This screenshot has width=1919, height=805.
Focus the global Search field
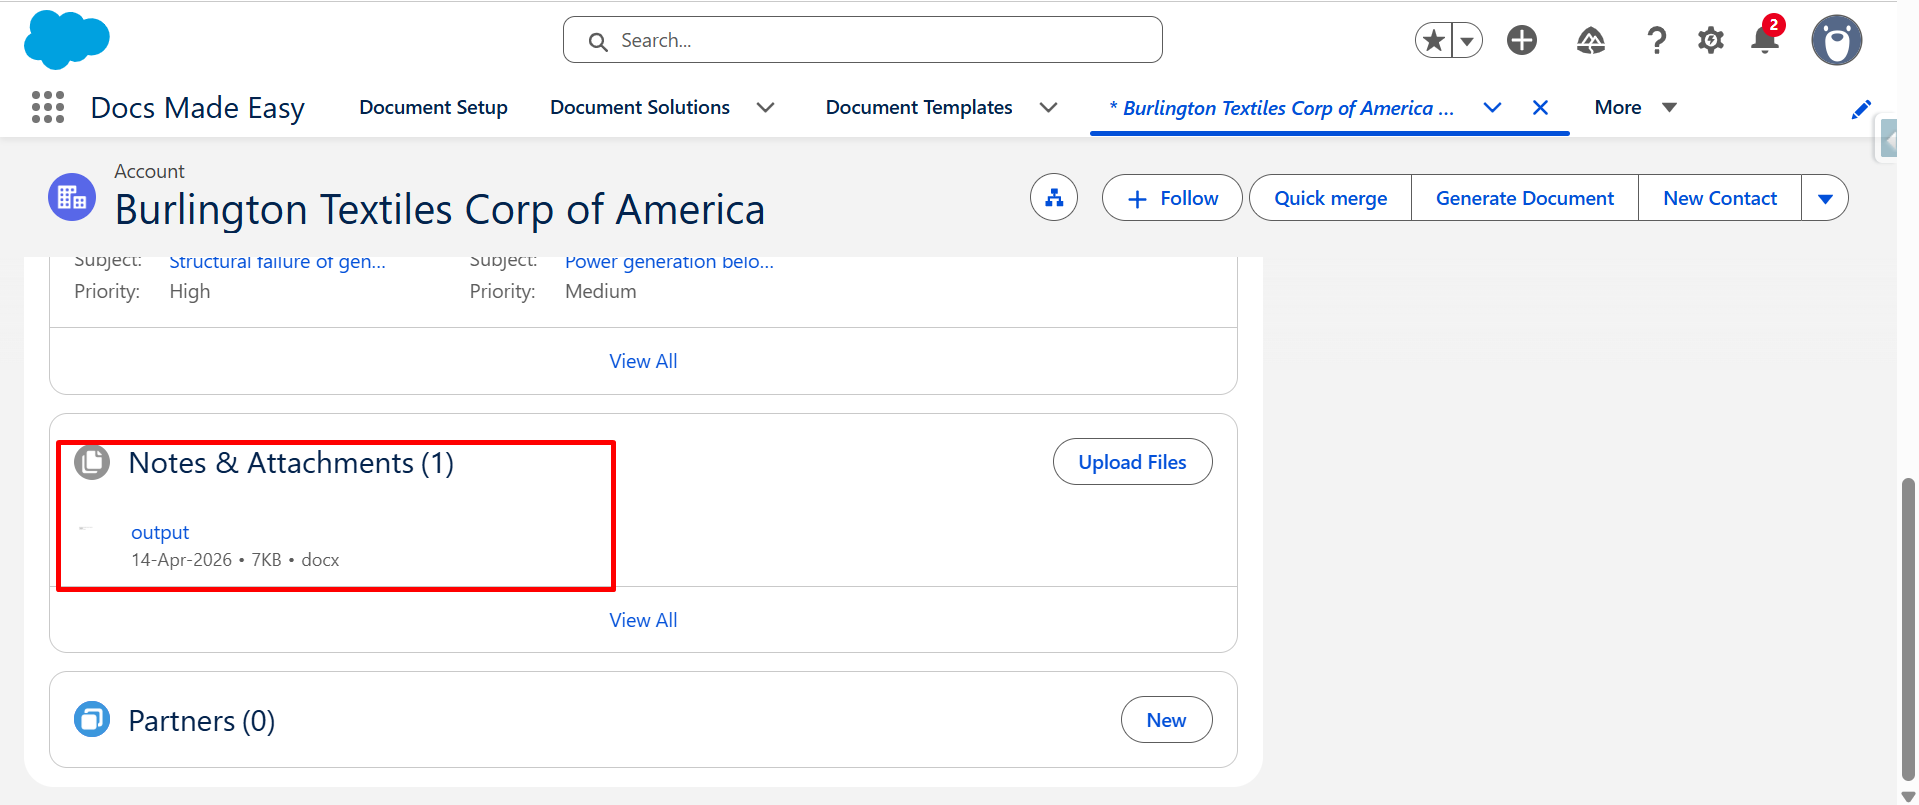coord(863,40)
